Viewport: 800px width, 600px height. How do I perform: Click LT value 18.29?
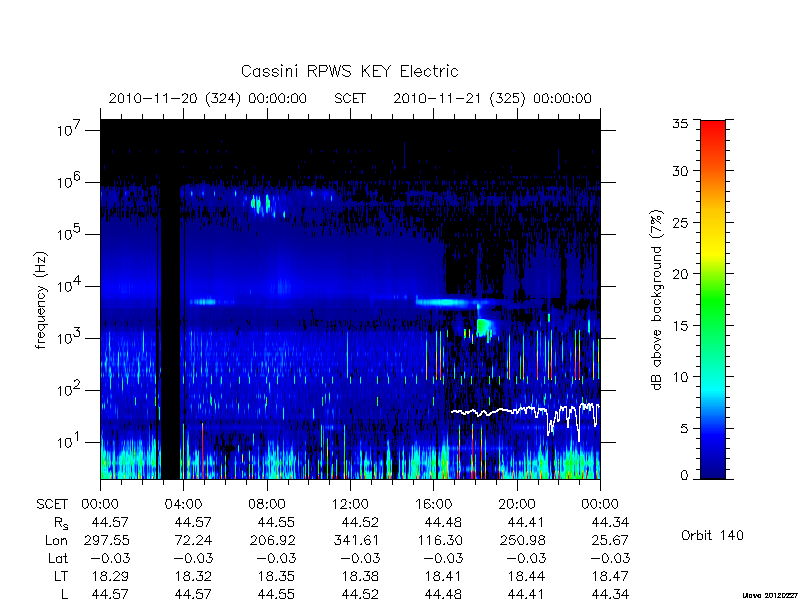110,577
